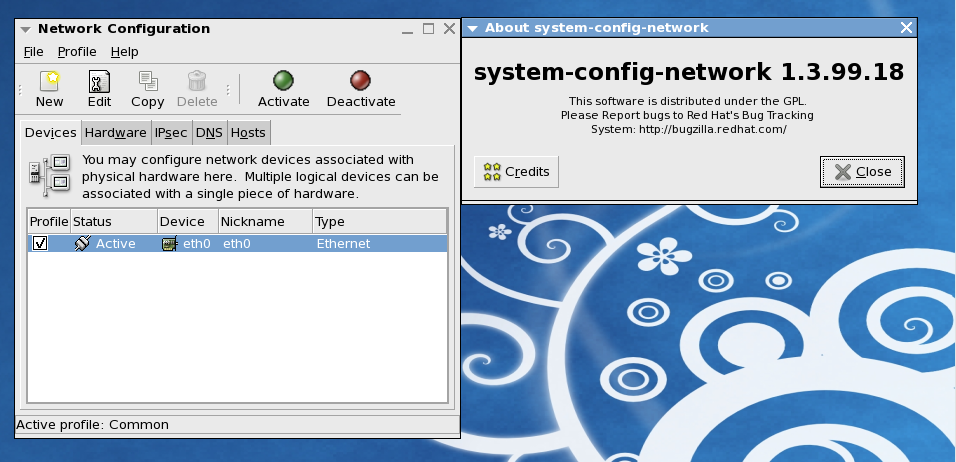Switch to the IPsec tab
The width and height of the screenshot is (956, 462).
coord(171,133)
